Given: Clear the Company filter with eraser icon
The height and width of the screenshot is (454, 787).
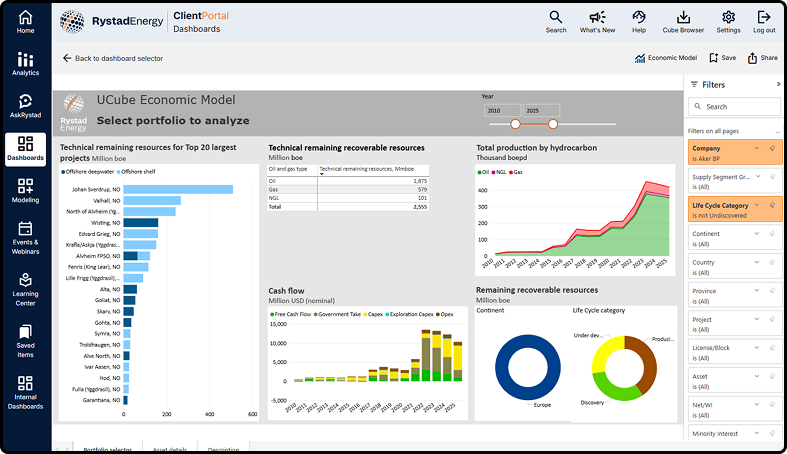Looking at the screenshot, I should (773, 148).
